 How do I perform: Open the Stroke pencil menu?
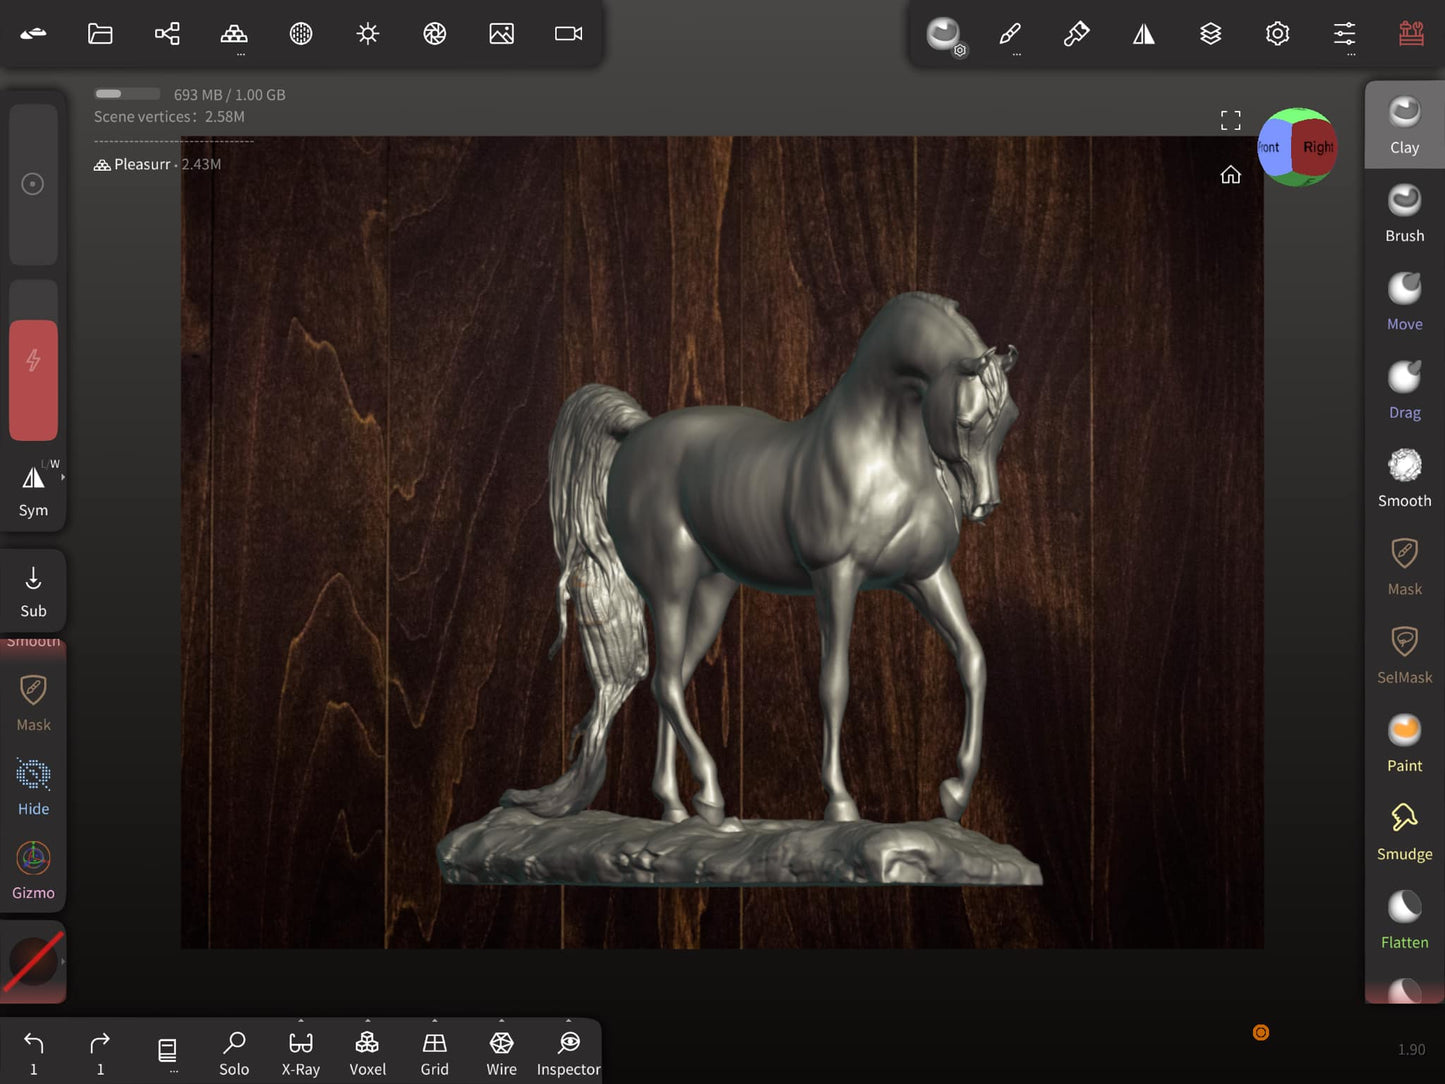1010,34
